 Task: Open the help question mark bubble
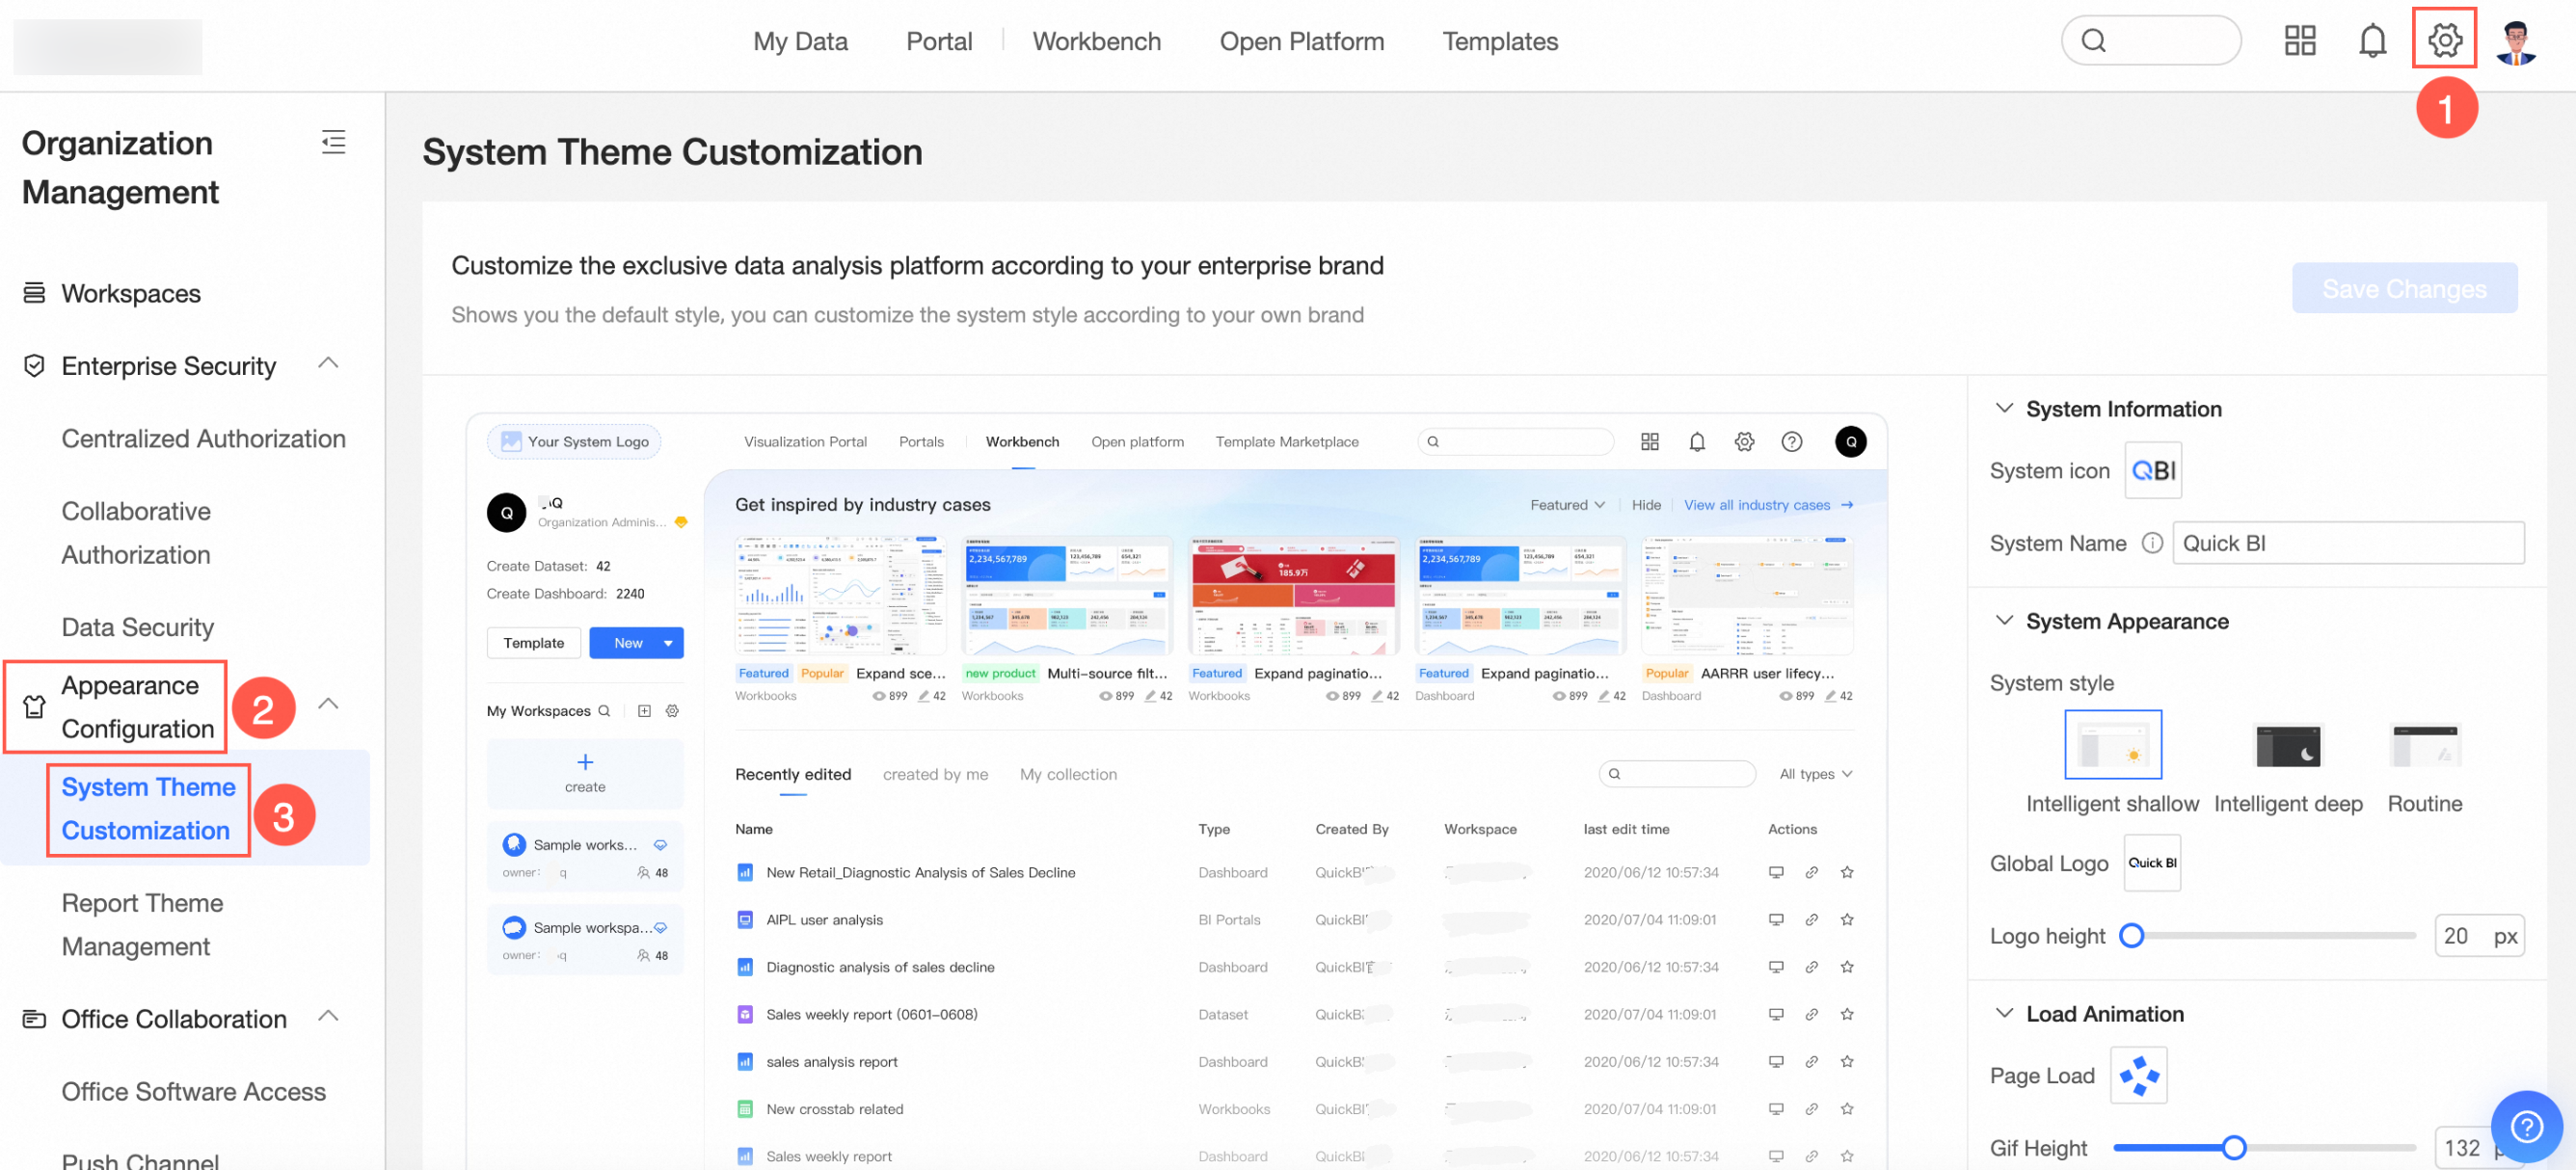tap(2527, 1127)
